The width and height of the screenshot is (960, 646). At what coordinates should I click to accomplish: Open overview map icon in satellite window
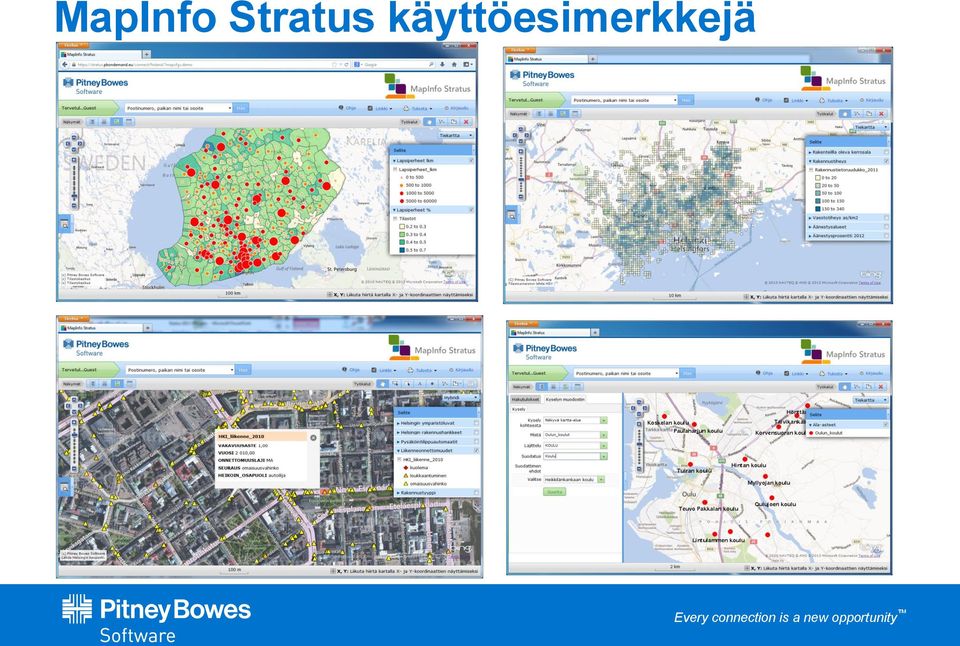[x=64, y=487]
